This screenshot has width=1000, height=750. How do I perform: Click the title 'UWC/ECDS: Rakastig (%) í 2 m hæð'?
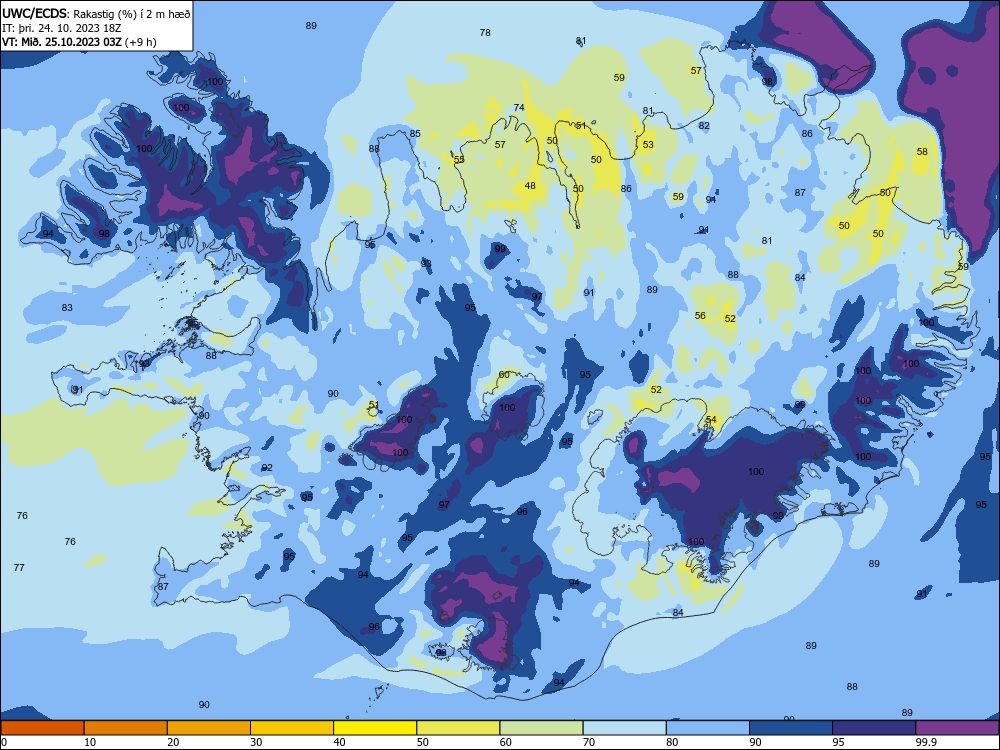click(x=96, y=13)
